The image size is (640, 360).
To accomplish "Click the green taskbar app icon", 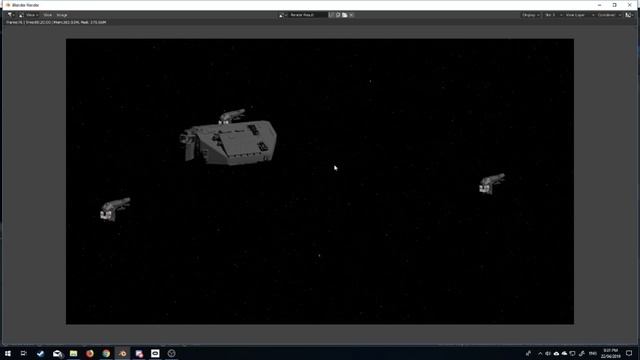I will tap(73, 353).
